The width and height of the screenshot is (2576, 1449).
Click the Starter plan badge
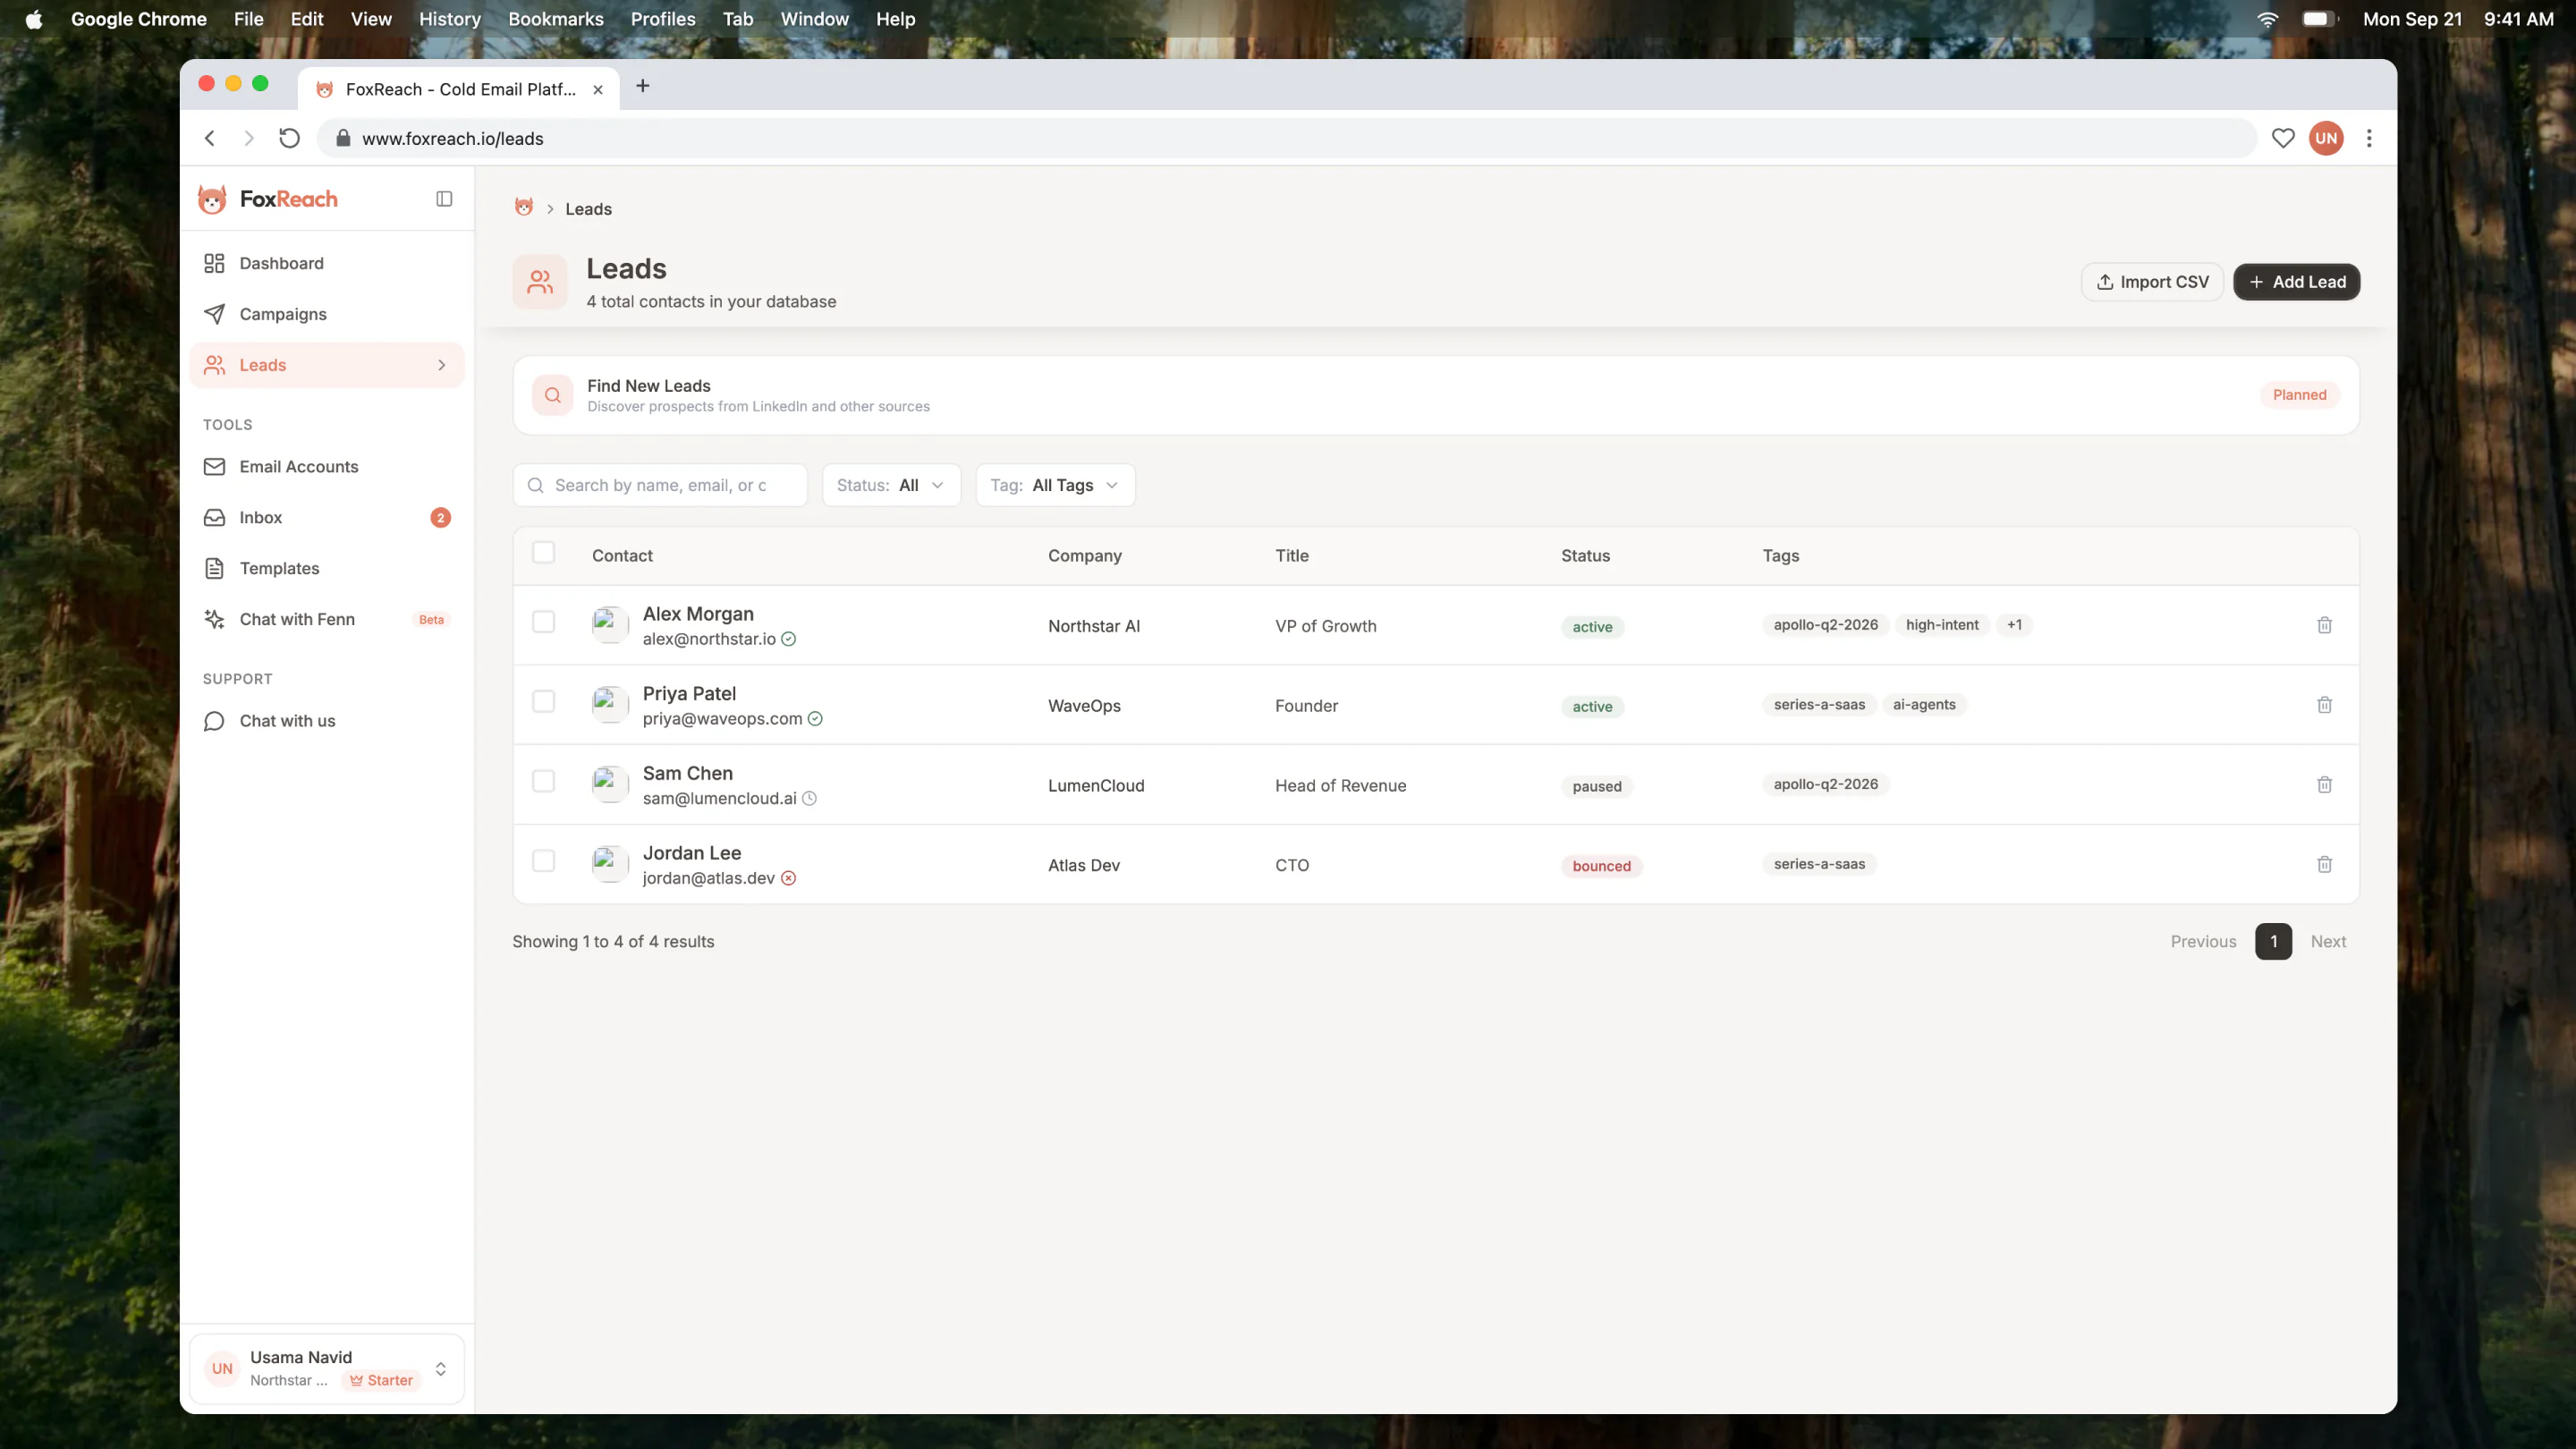381,1380
